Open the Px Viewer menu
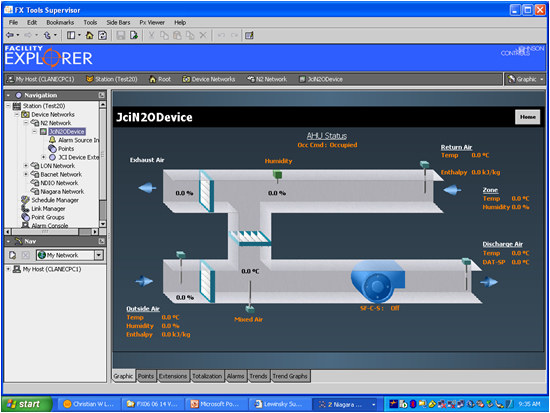This screenshot has width=550, height=413. [152, 22]
